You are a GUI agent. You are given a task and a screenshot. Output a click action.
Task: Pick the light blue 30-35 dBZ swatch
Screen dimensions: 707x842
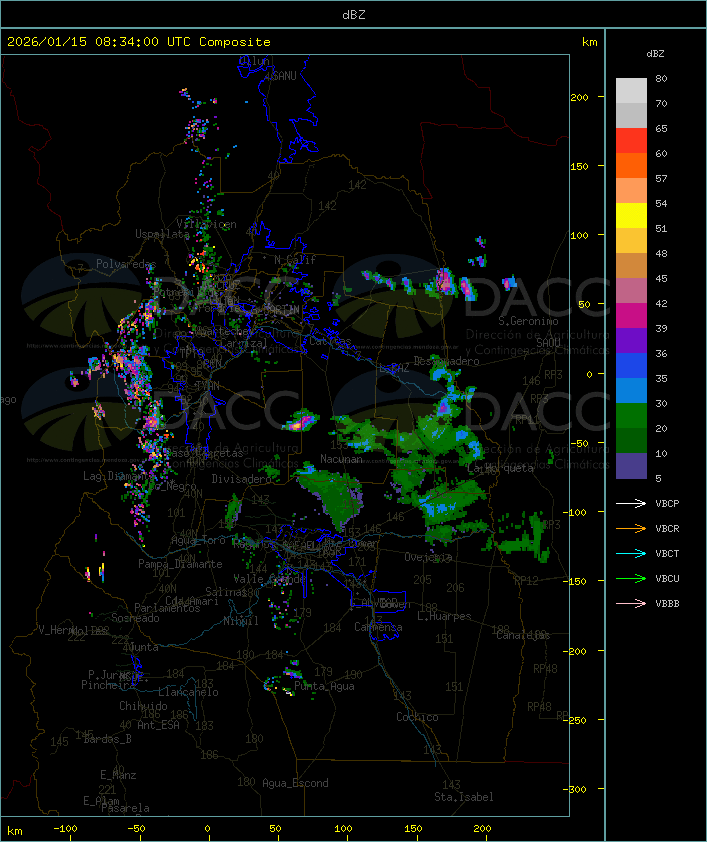point(631,390)
